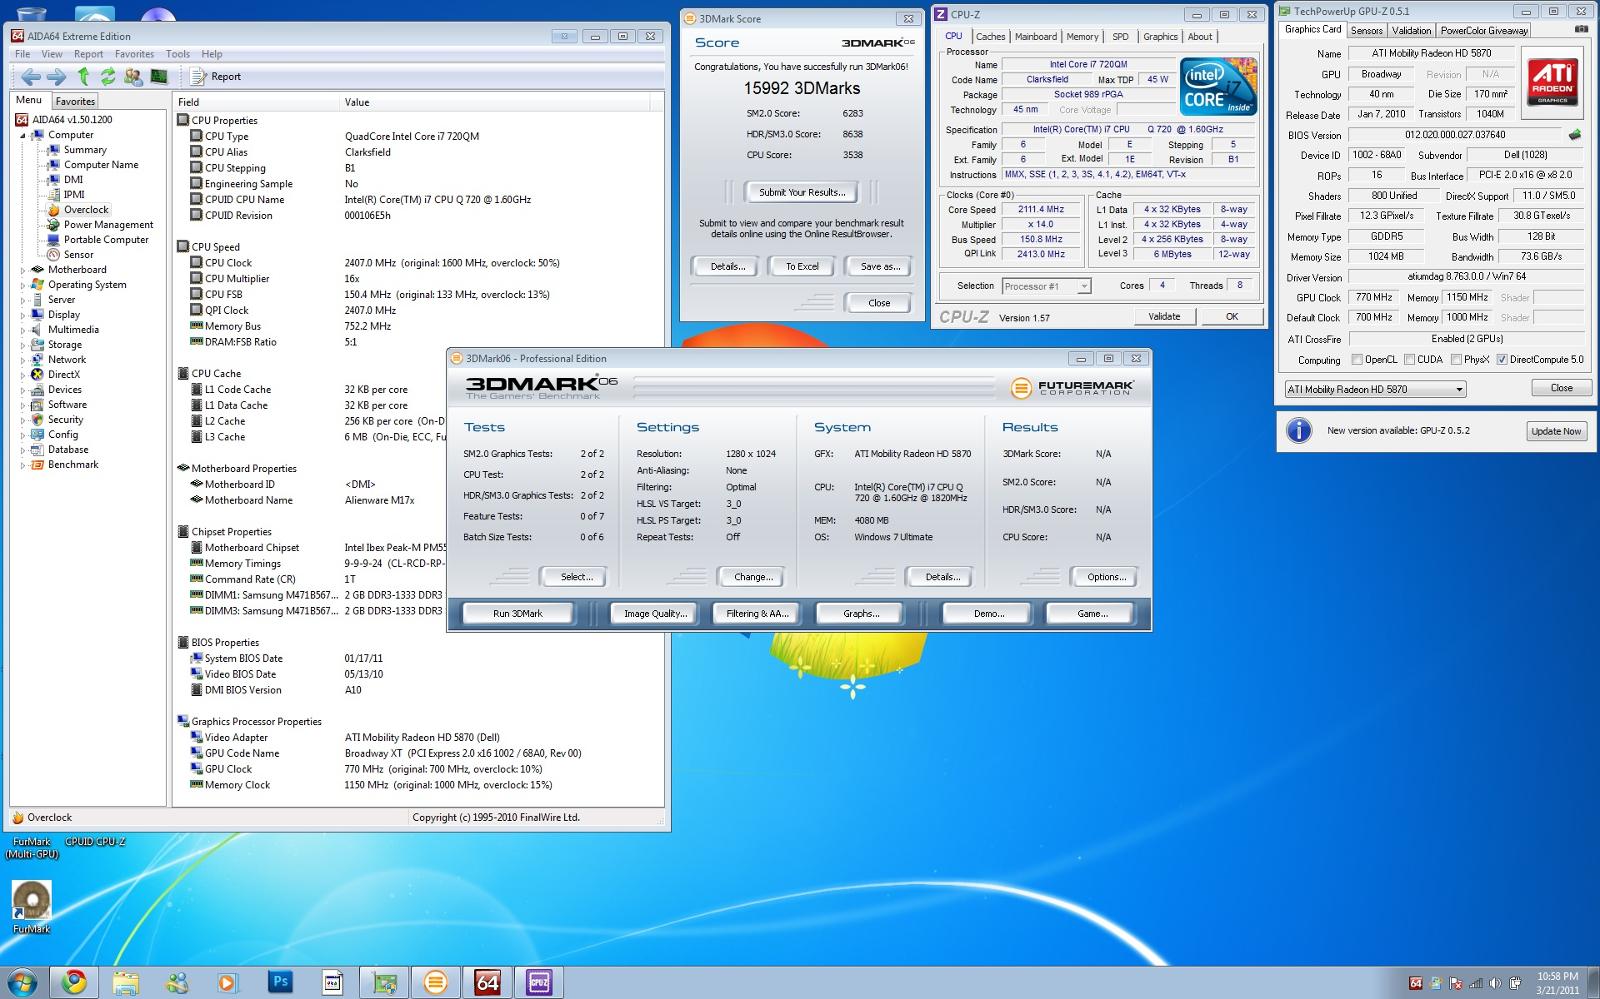Image resolution: width=1600 pixels, height=999 pixels.
Task: Click the ATI Radeon logo in GPU-Z
Action: (x=1553, y=82)
